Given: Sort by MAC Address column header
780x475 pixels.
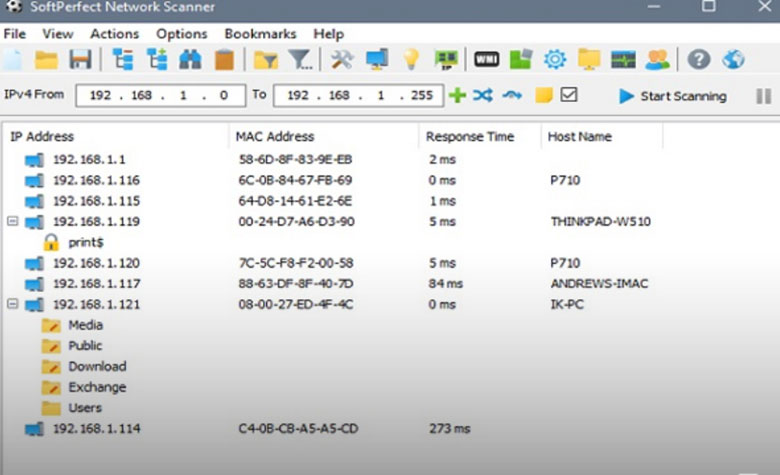Looking at the screenshot, I should tap(324, 136).
